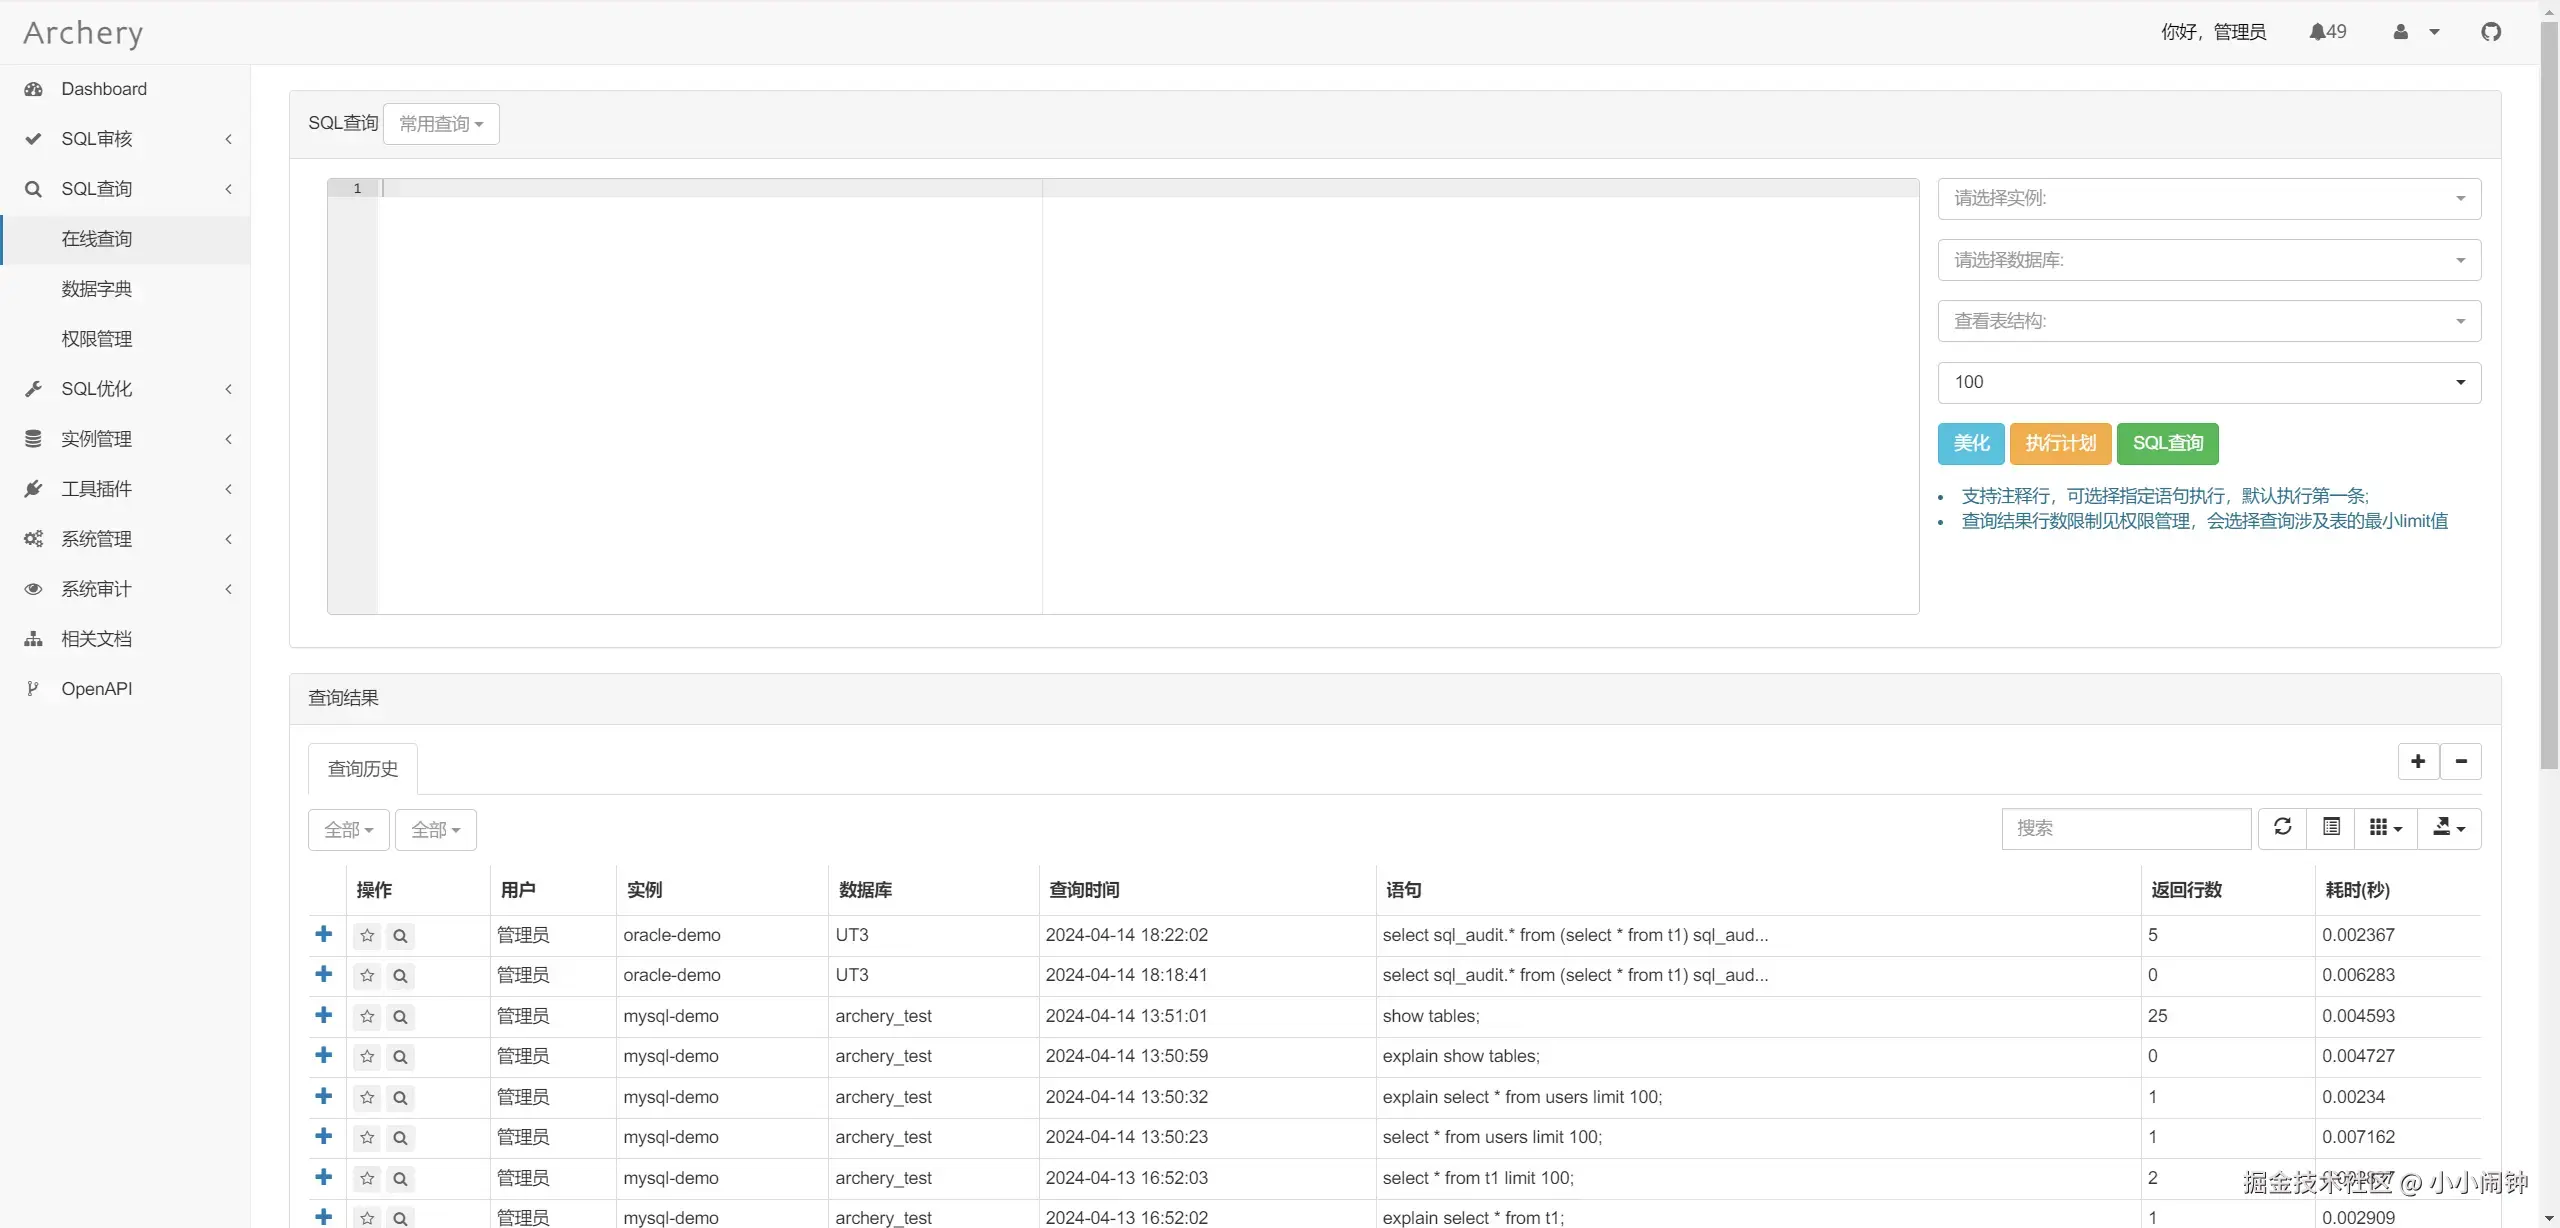Click the plus icon to add result tab

coord(2418,761)
